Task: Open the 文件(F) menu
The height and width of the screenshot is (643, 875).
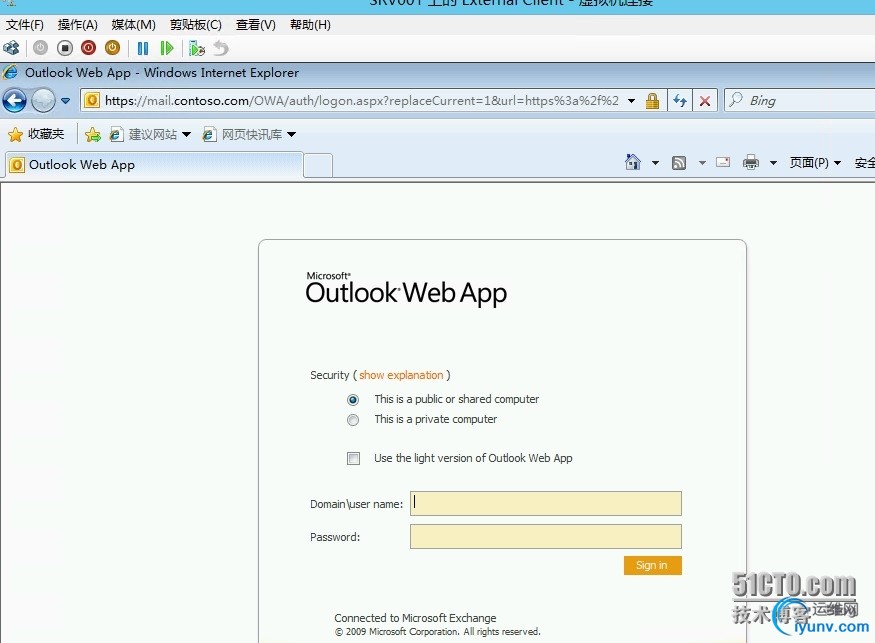Action: [x=25, y=25]
